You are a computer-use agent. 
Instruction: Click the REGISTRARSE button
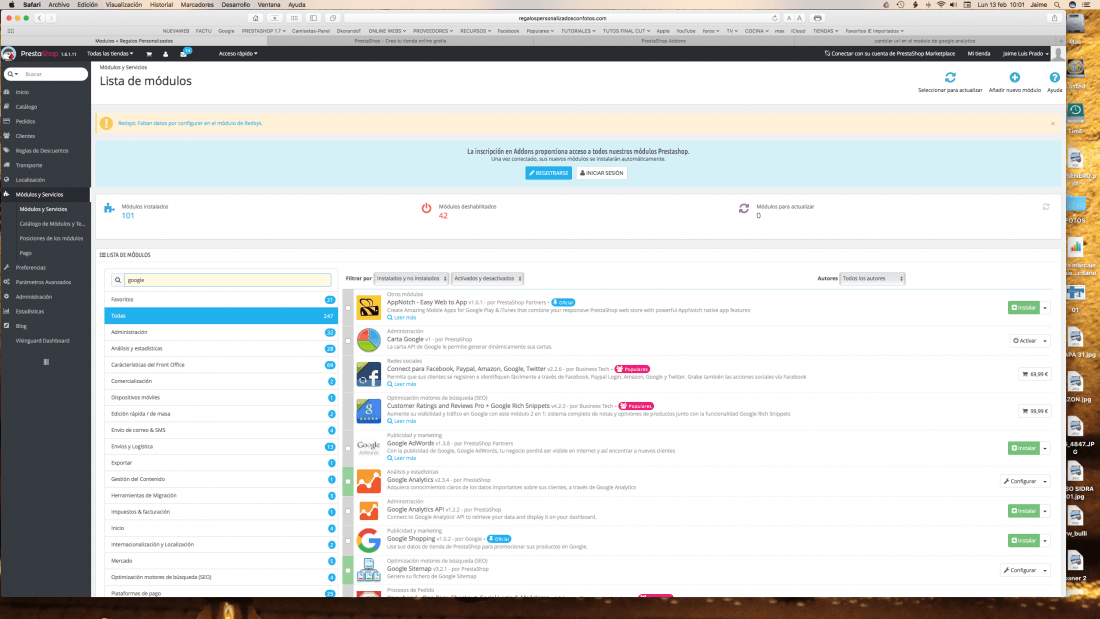pyautogui.click(x=549, y=173)
